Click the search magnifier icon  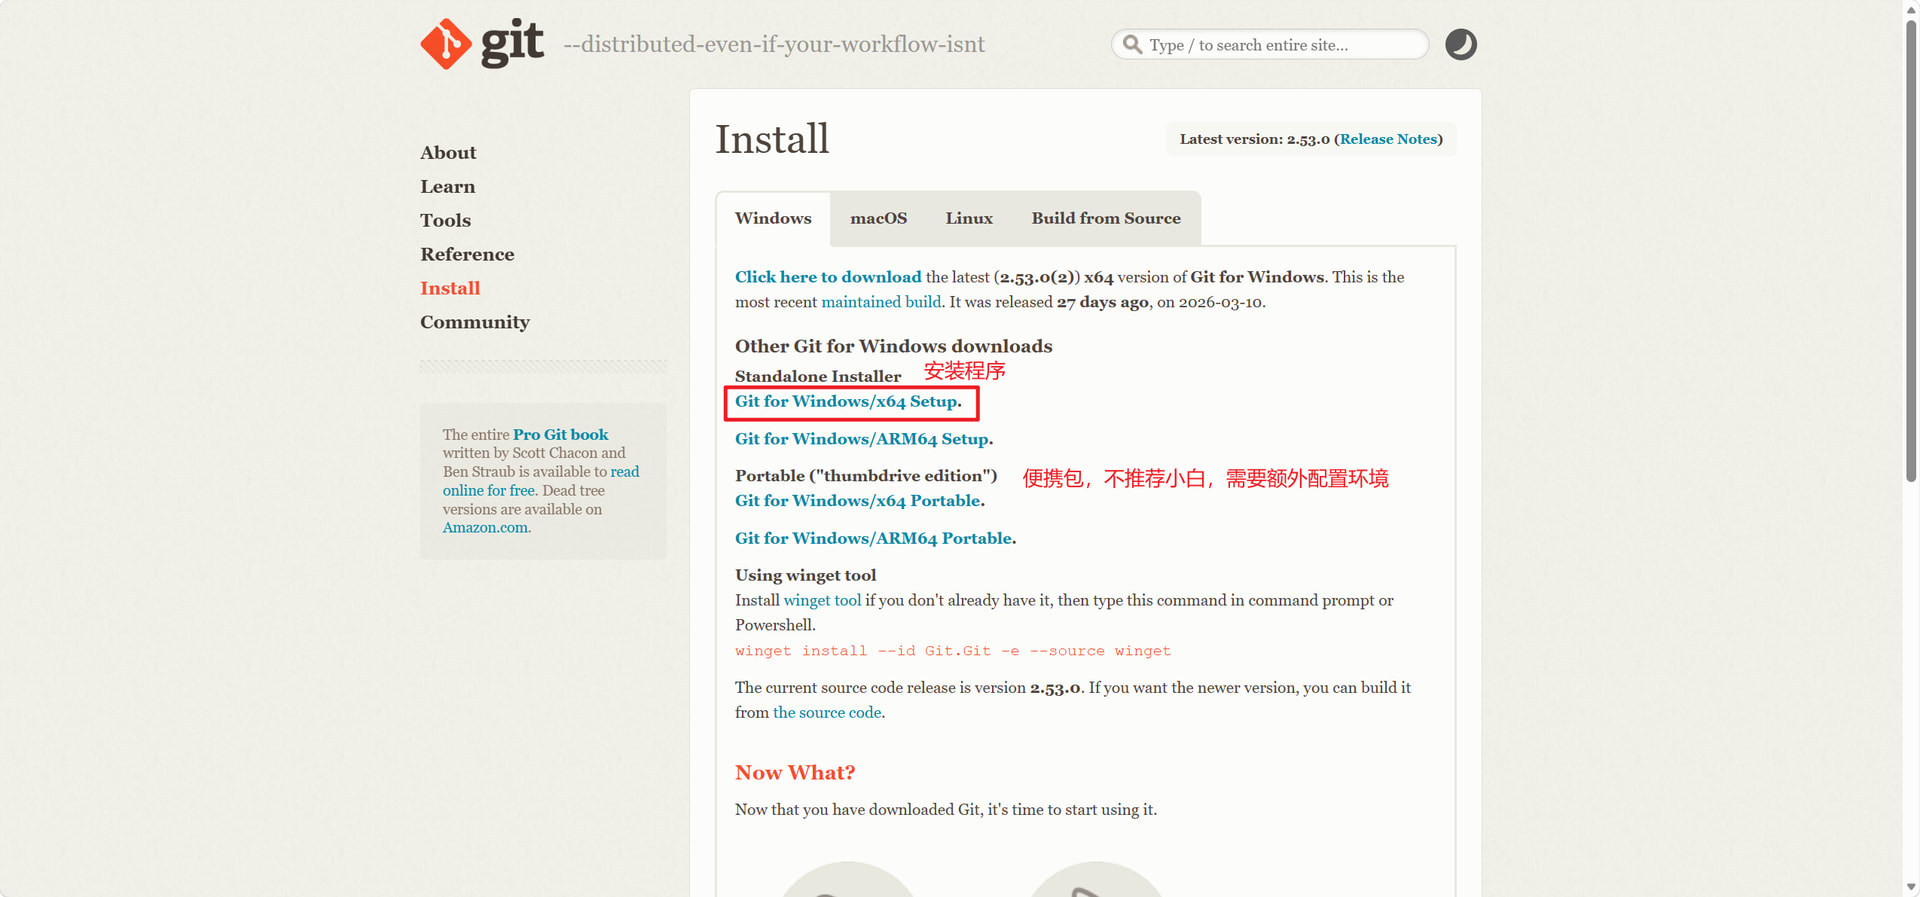(1132, 45)
